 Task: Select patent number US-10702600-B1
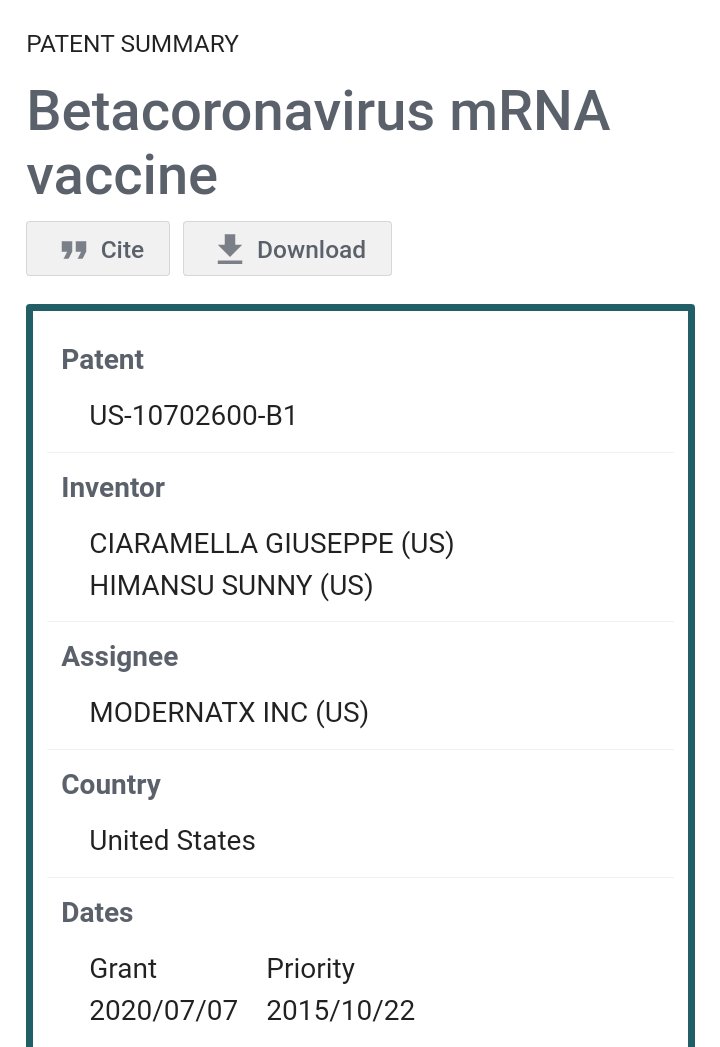(x=193, y=416)
